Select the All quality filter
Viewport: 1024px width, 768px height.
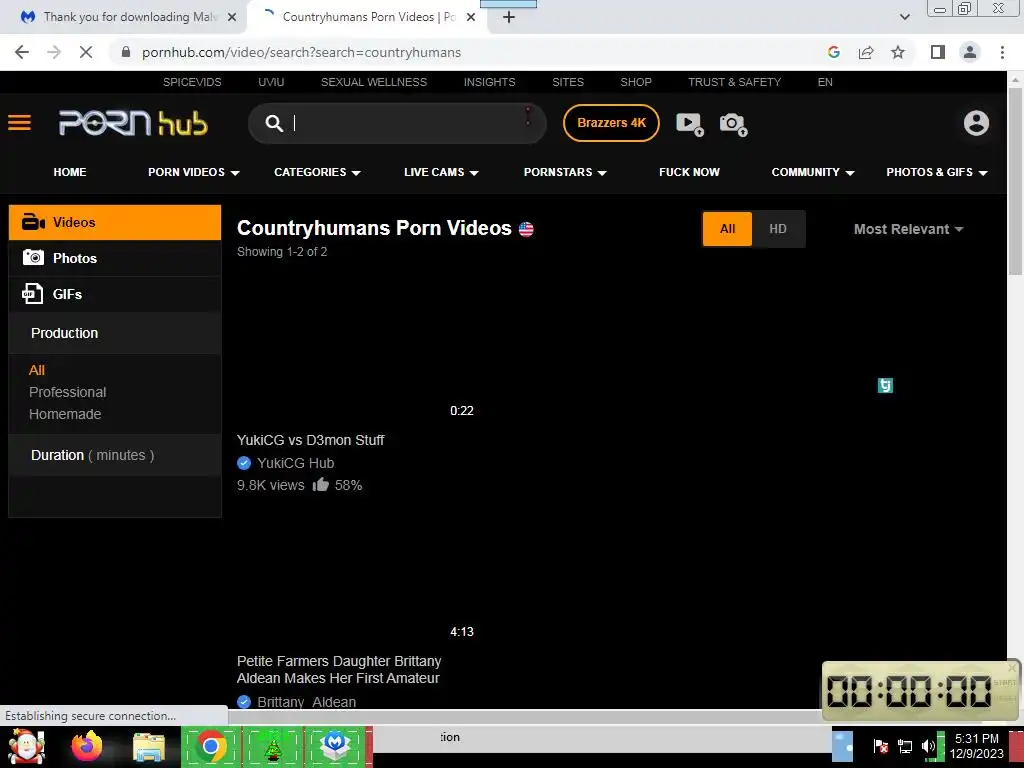[x=727, y=229]
